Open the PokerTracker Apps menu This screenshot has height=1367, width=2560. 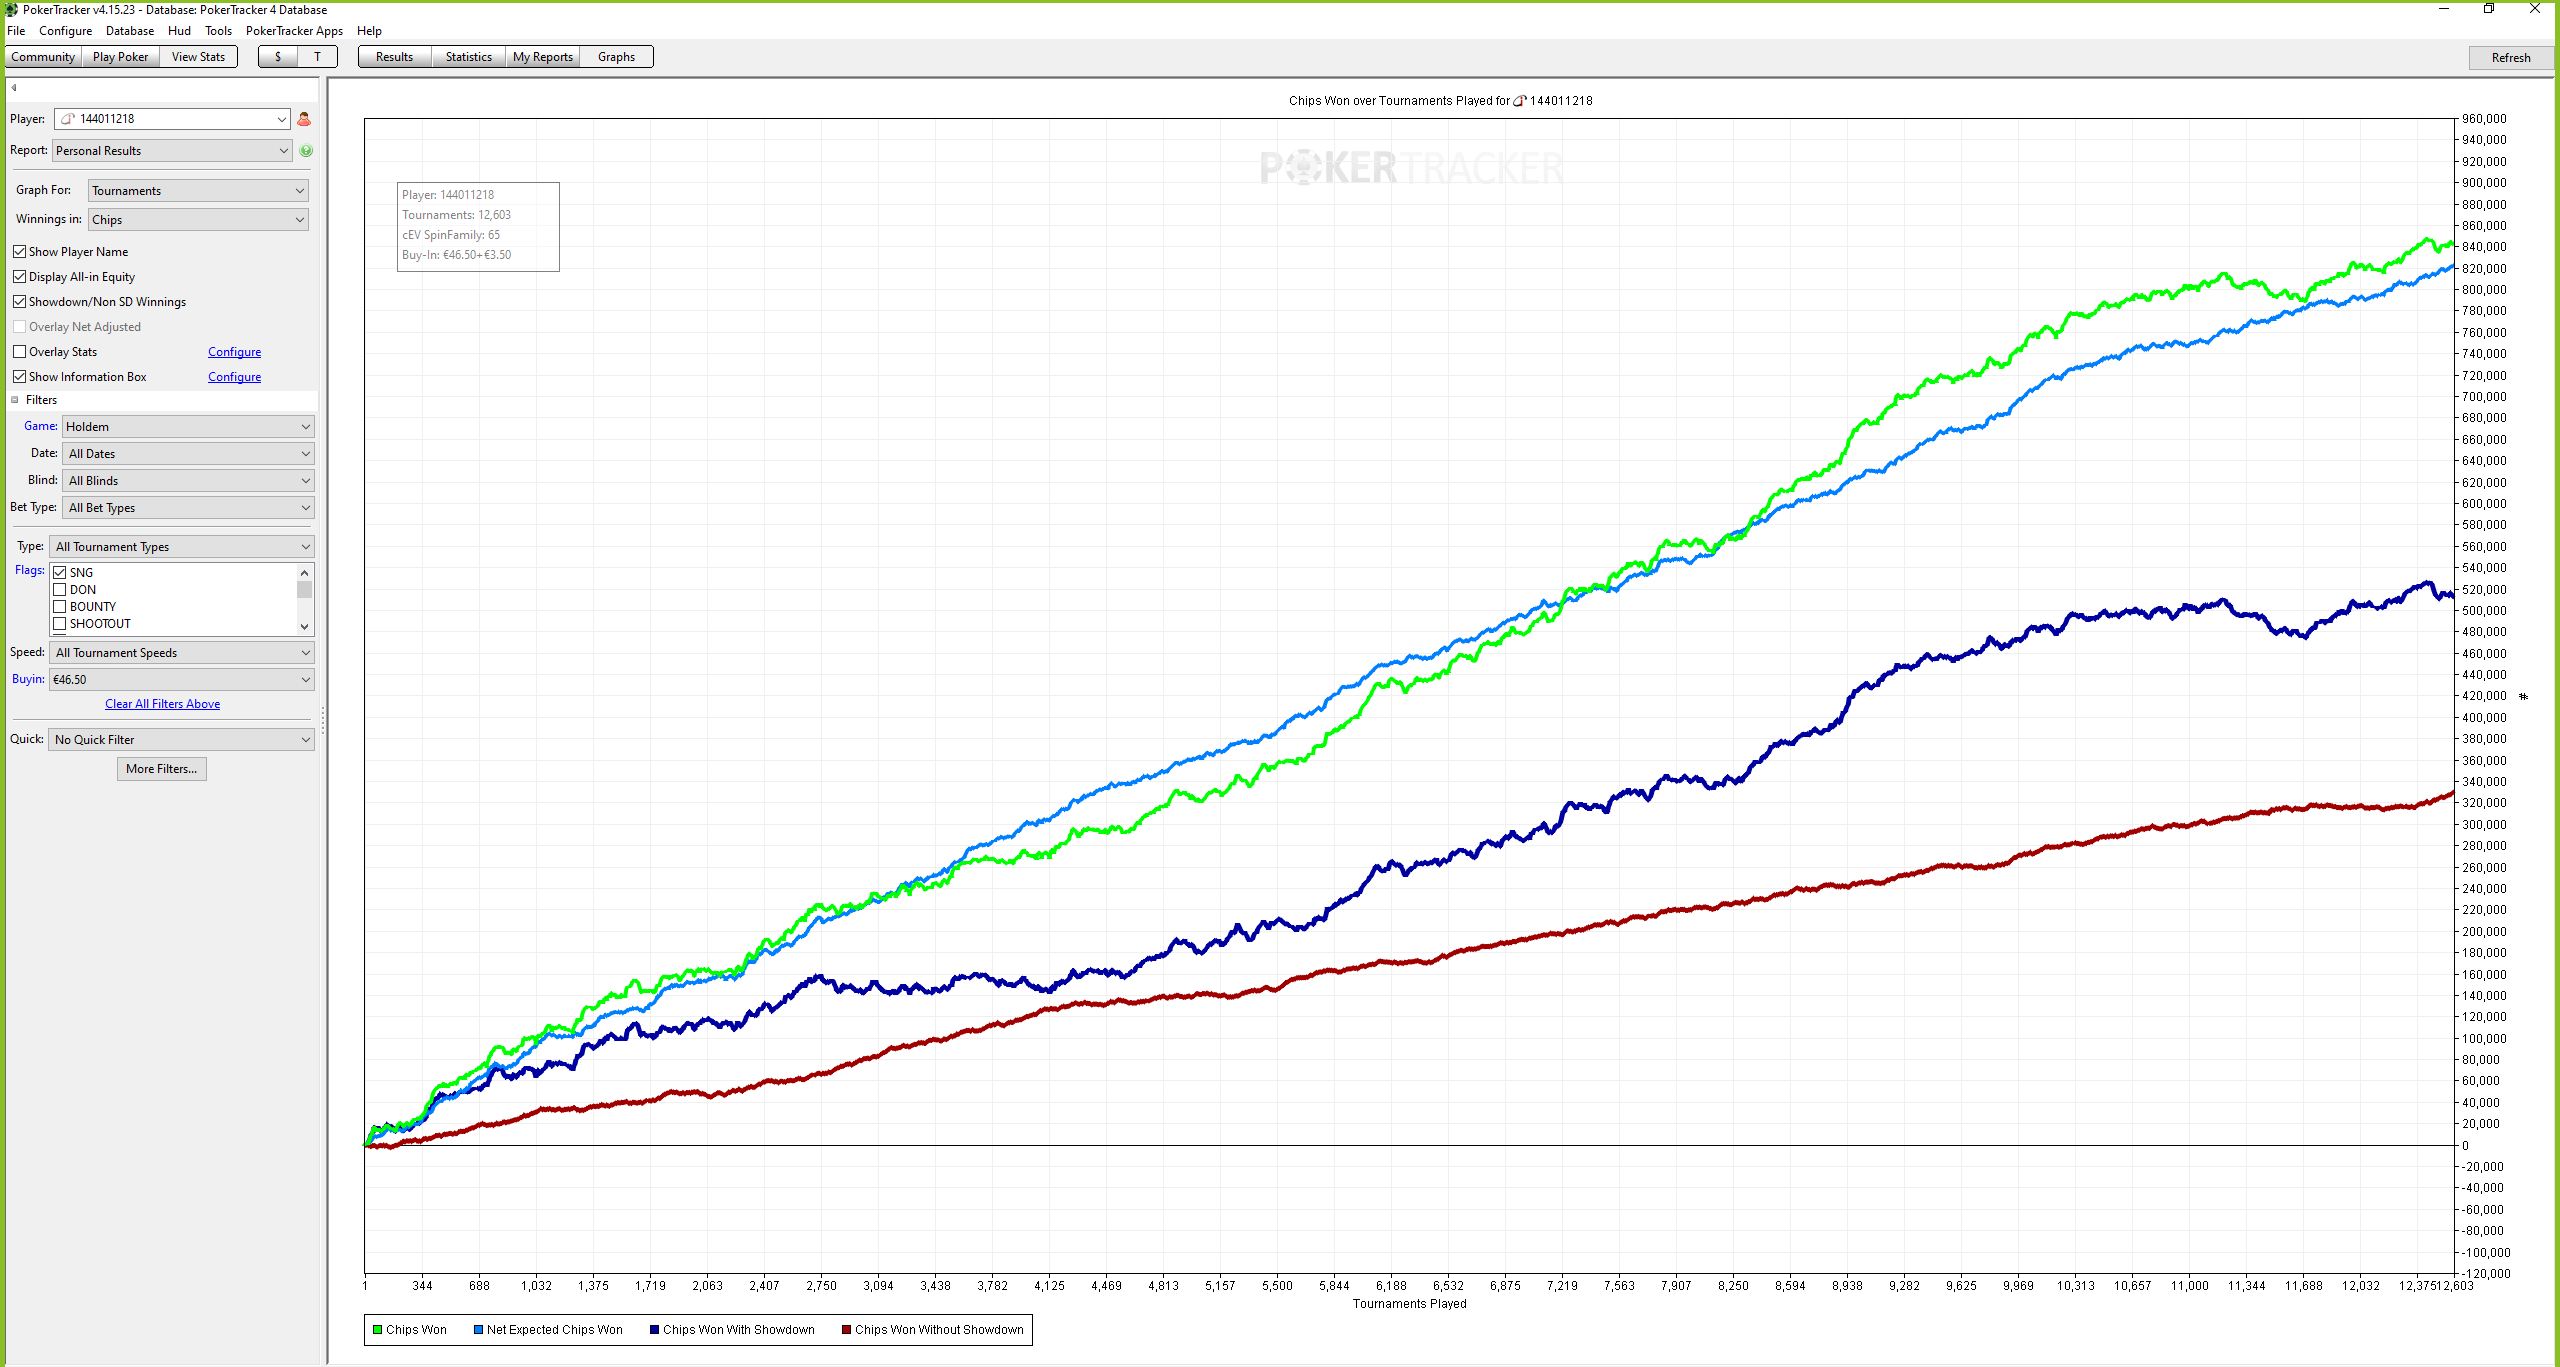coord(294,31)
